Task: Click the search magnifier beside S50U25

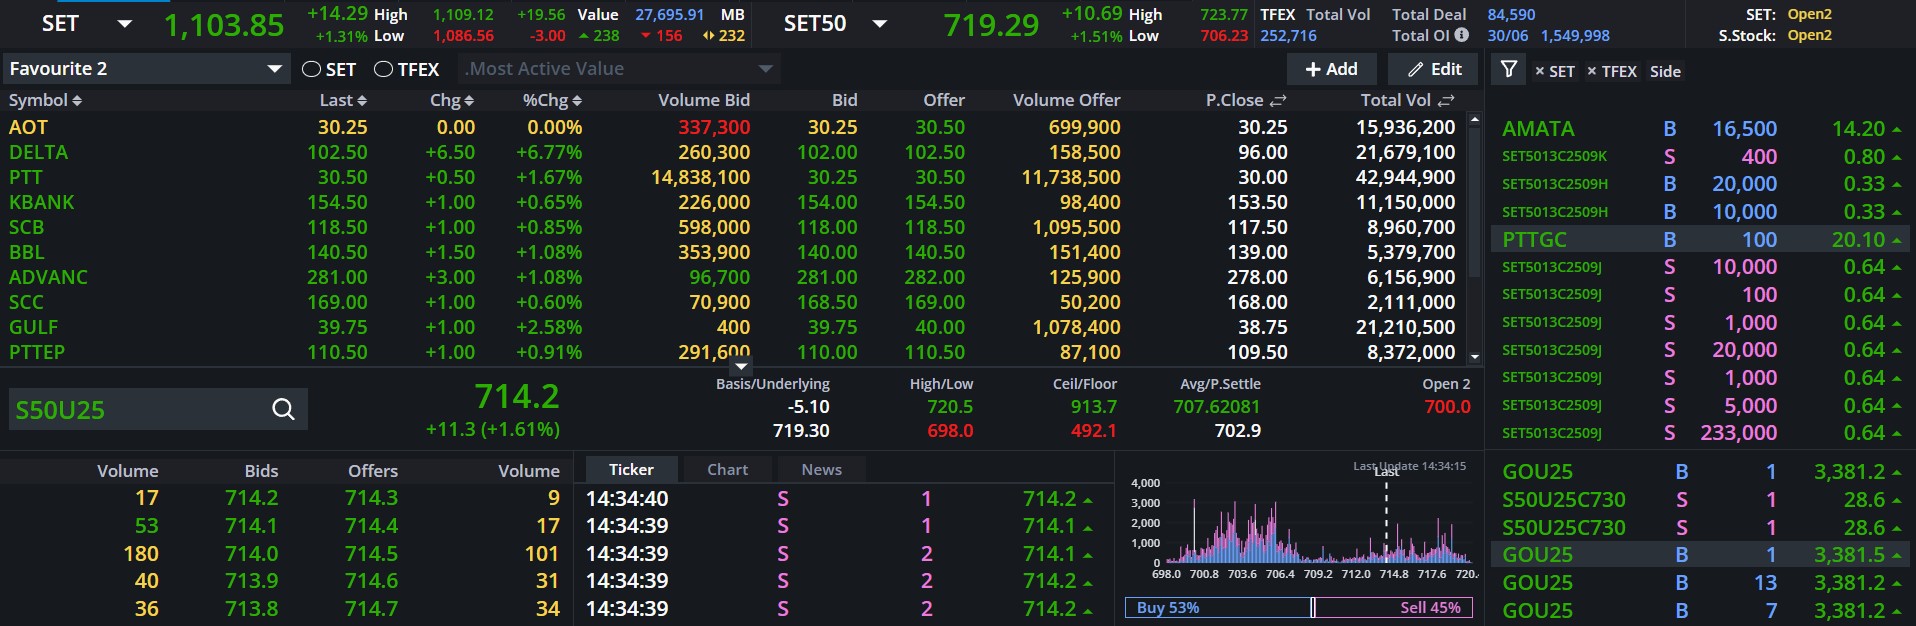Action: tap(283, 409)
